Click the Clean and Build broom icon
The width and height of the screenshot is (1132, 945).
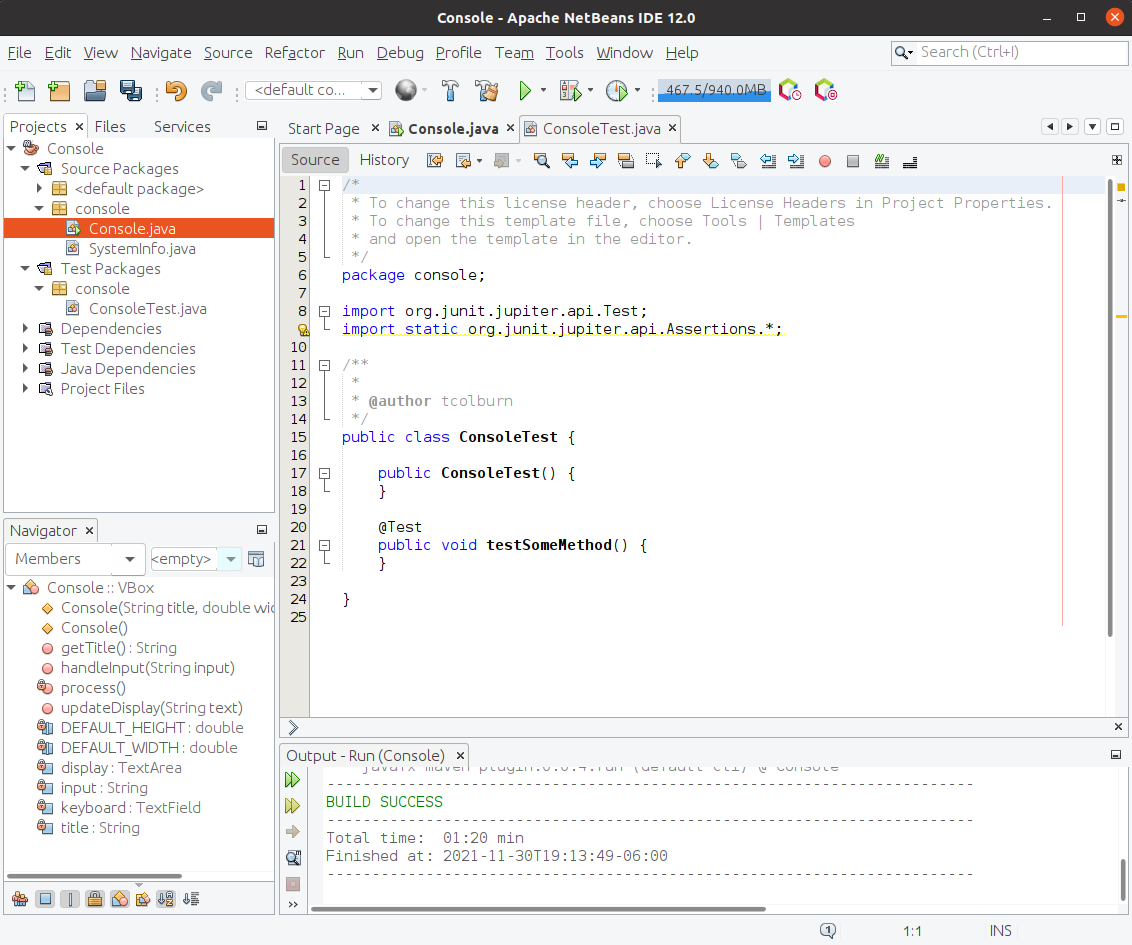(x=486, y=91)
